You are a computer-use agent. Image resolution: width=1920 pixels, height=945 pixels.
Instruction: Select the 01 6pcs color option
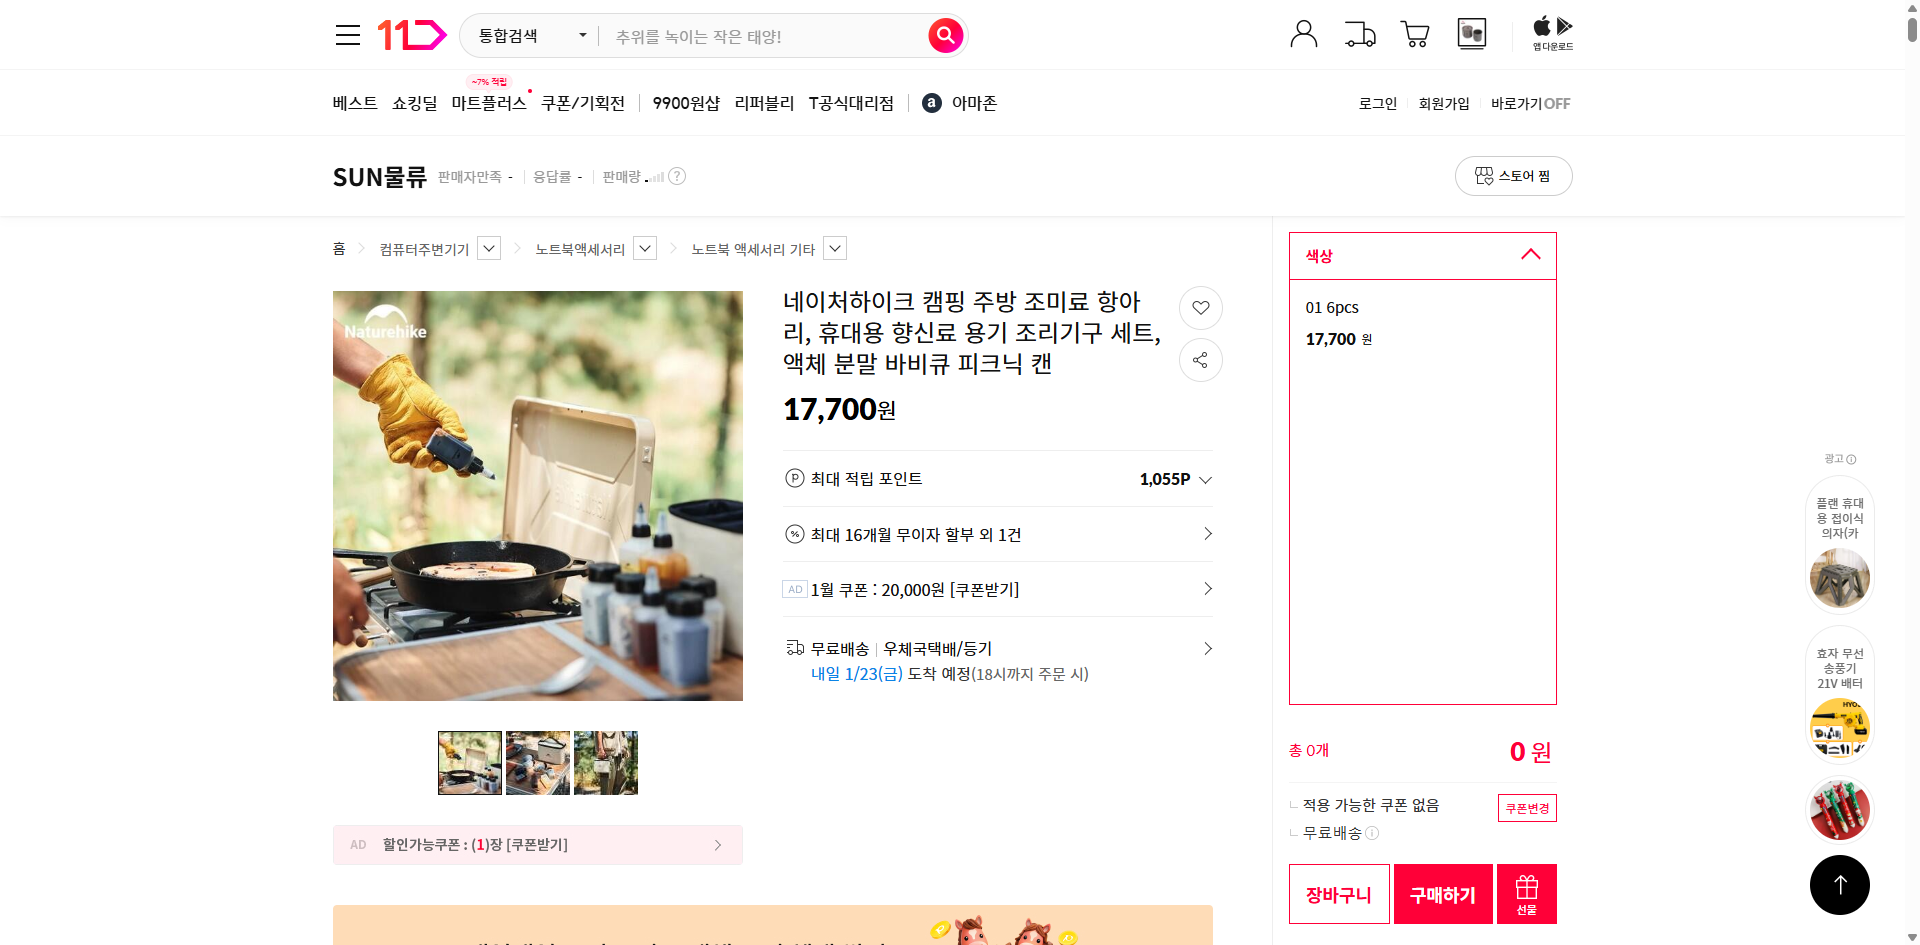click(1400, 320)
